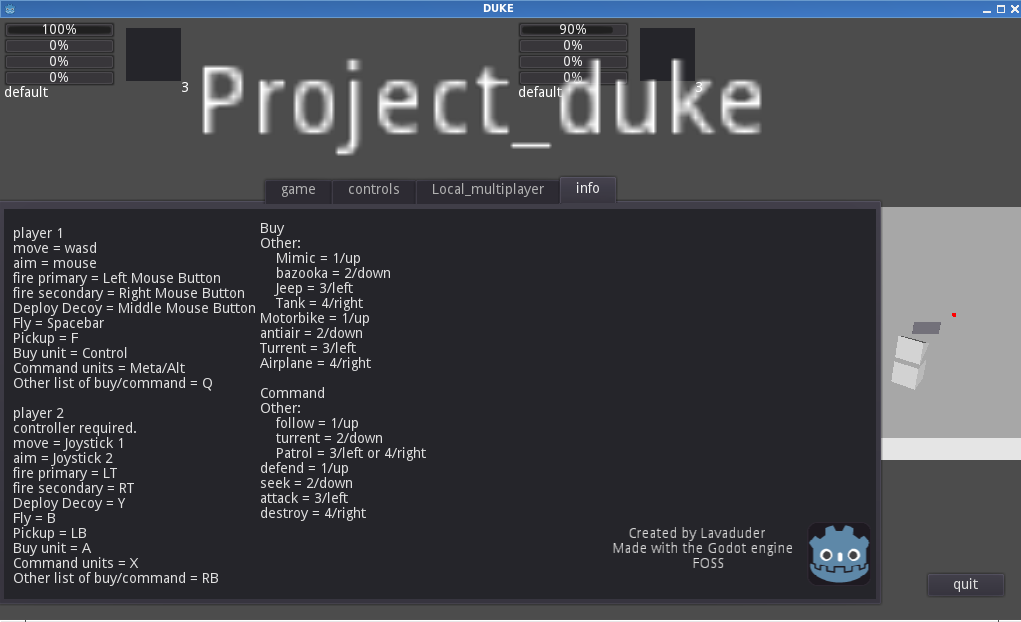Select the Local_multiplayer tab

click(x=488, y=189)
